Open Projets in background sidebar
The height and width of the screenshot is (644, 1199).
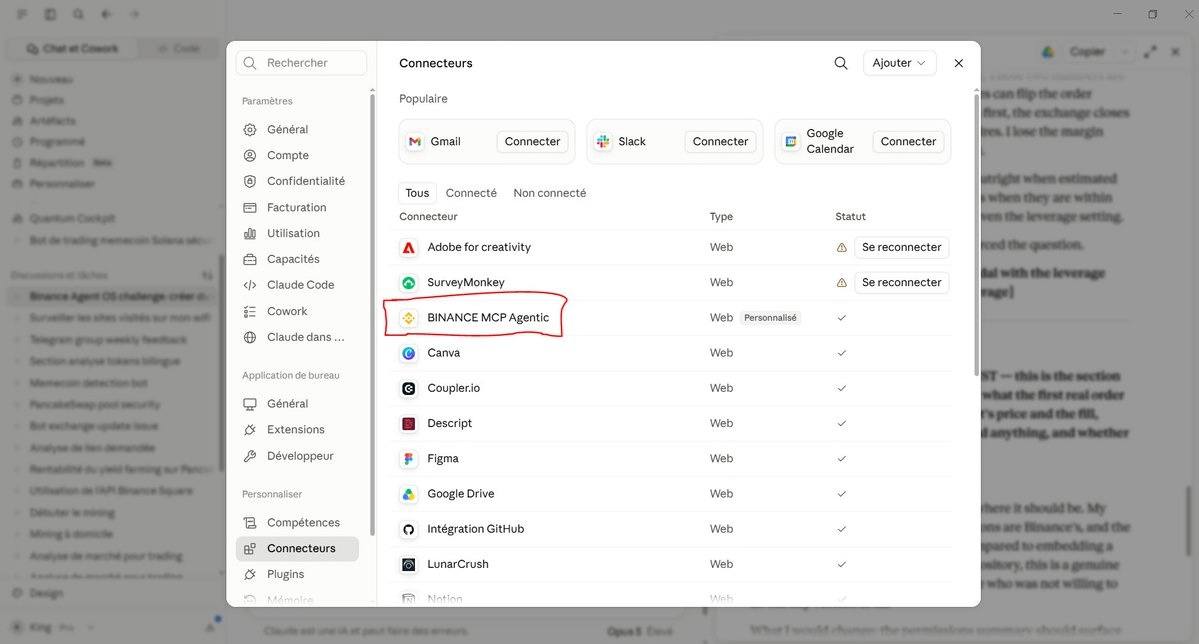pyautogui.click(x=46, y=100)
